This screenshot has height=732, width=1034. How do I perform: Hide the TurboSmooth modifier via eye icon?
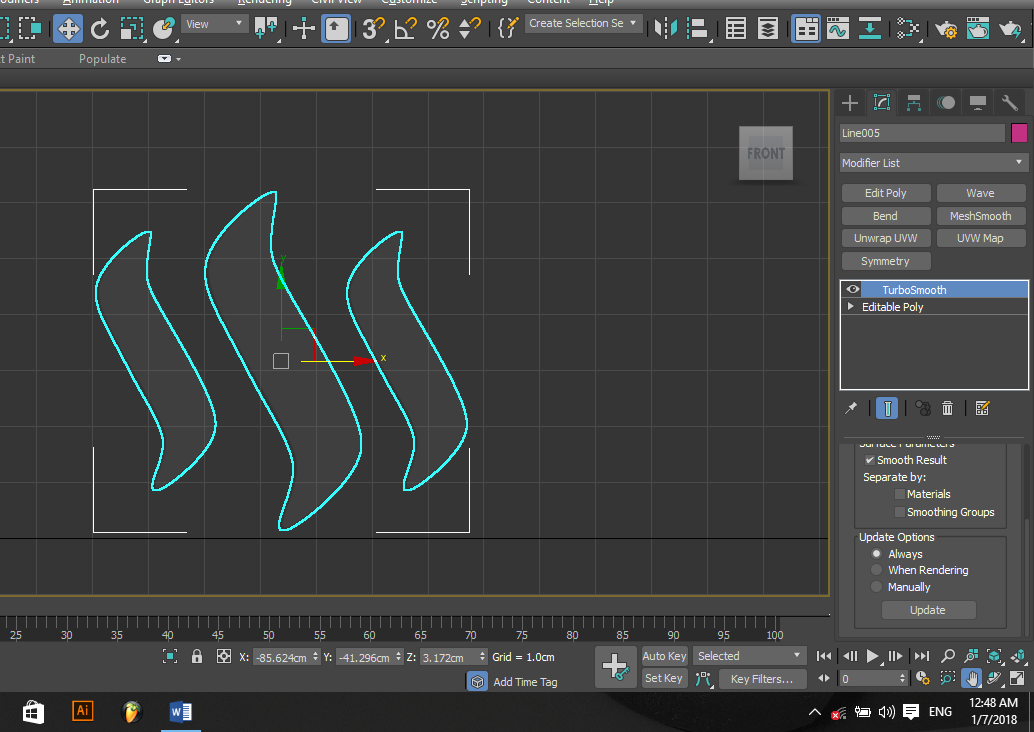853,289
